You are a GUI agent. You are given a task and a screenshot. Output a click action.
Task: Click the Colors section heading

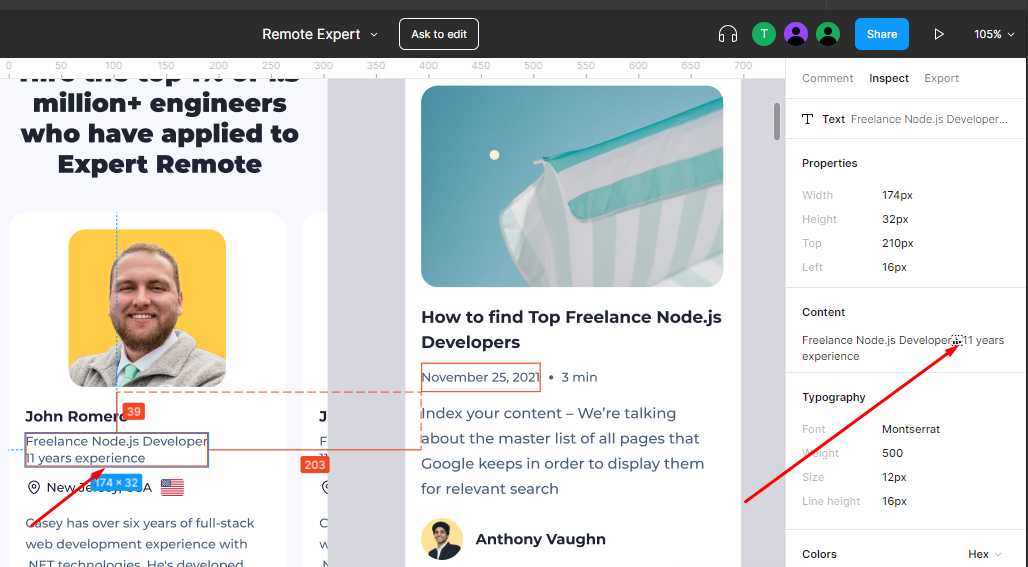820,554
